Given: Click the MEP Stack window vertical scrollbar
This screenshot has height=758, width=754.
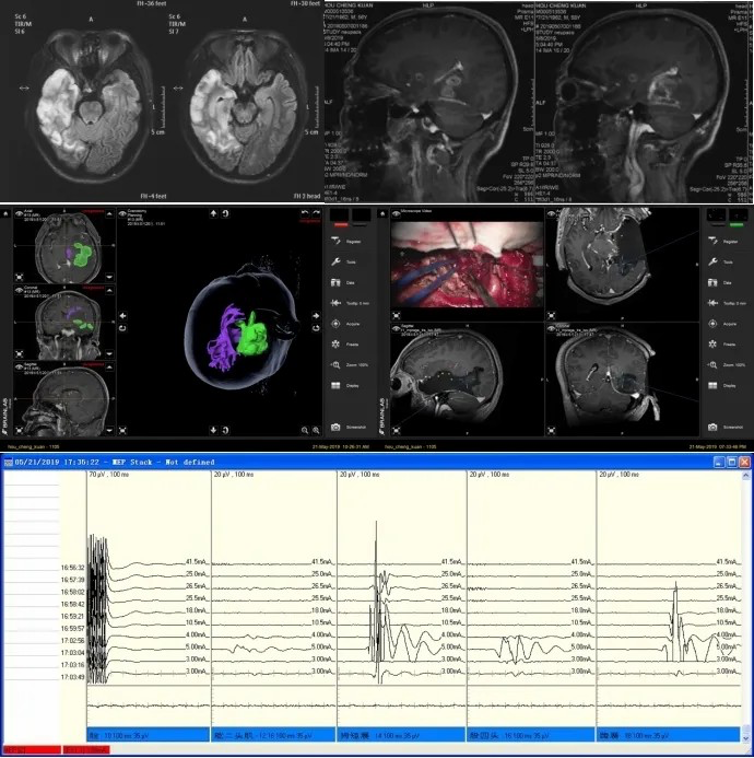Looking at the screenshot, I should [743, 600].
